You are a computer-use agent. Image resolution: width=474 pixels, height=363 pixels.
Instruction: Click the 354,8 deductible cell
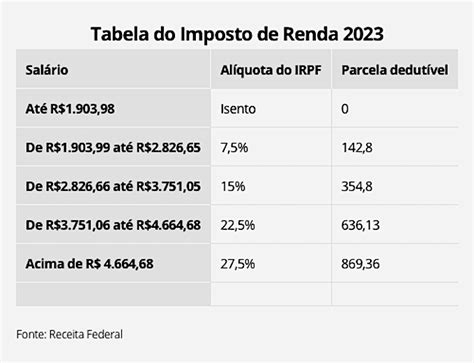coord(395,186)
